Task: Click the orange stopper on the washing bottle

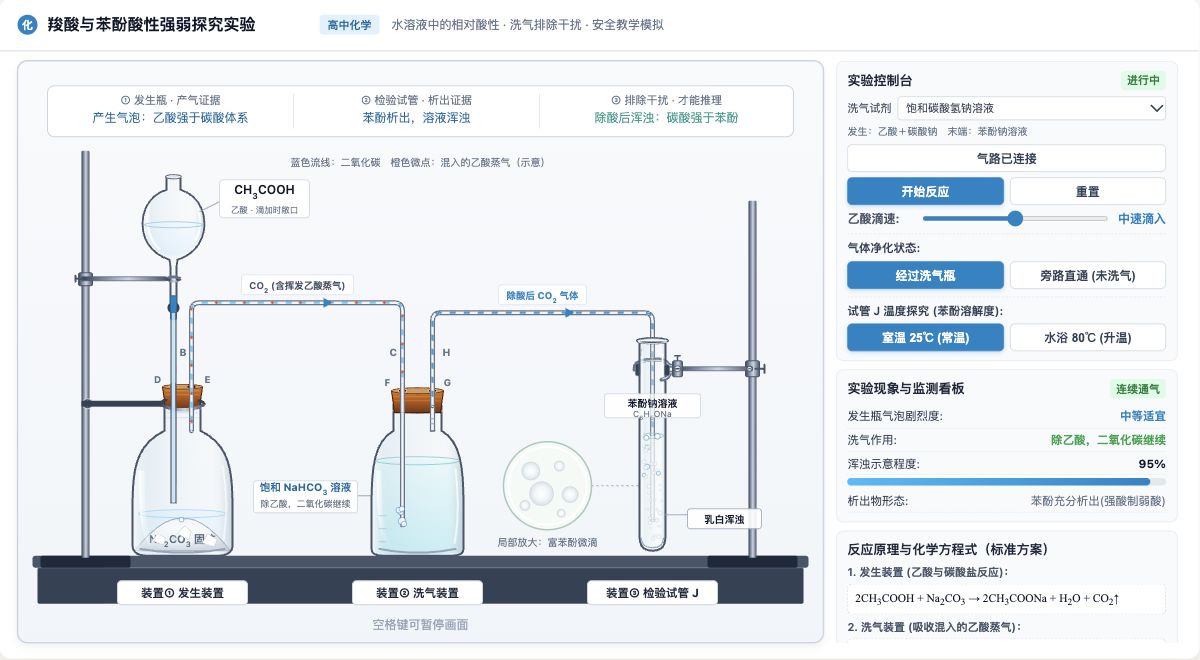Action: (417, 400)
